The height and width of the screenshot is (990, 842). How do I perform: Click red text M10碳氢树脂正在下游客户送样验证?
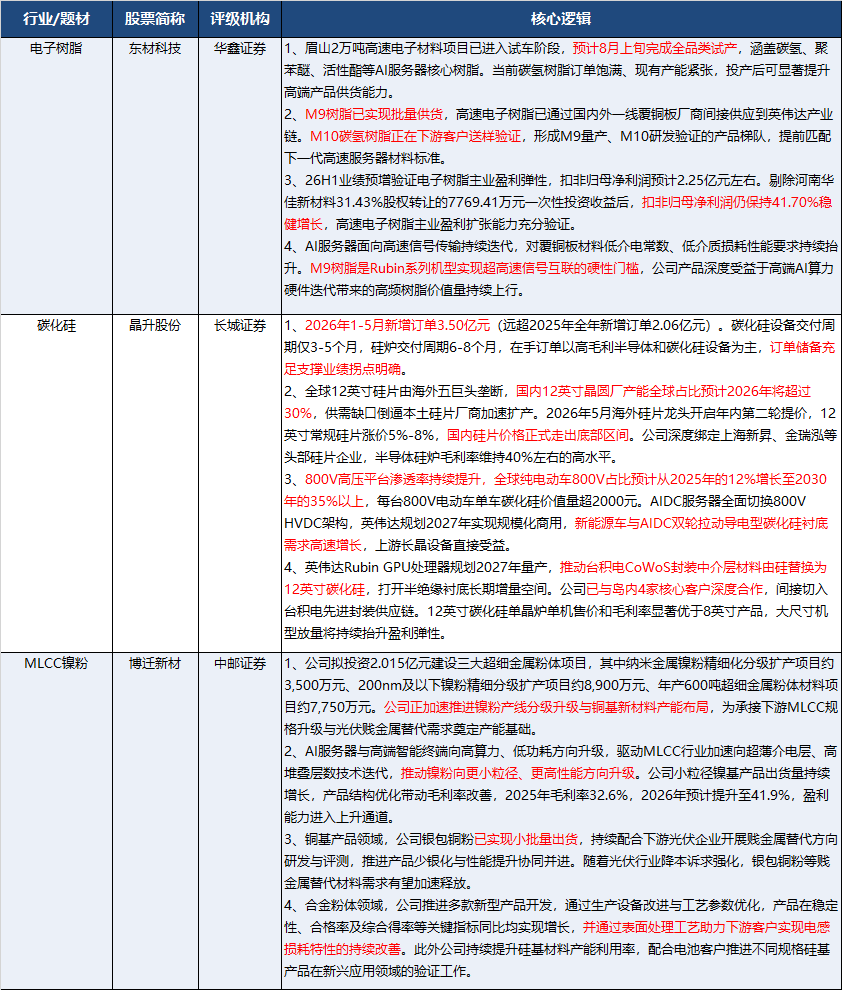pyautogui.click(x=415, y=136)
